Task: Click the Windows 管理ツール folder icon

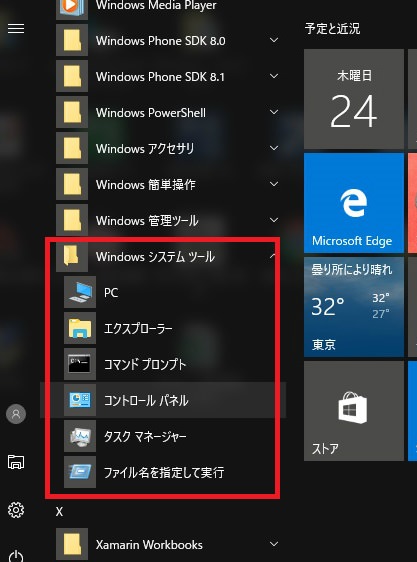Action: (x=72, y=220)
